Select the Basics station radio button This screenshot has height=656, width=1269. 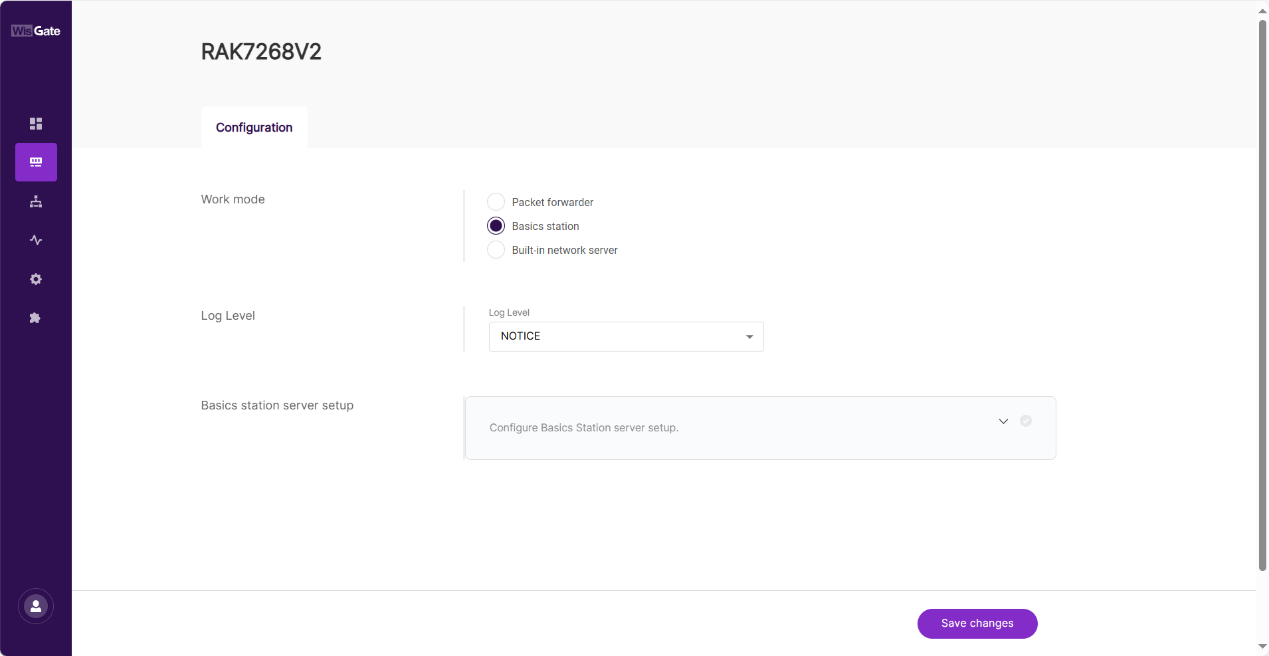pyautogui.click(x=495, y=225)
